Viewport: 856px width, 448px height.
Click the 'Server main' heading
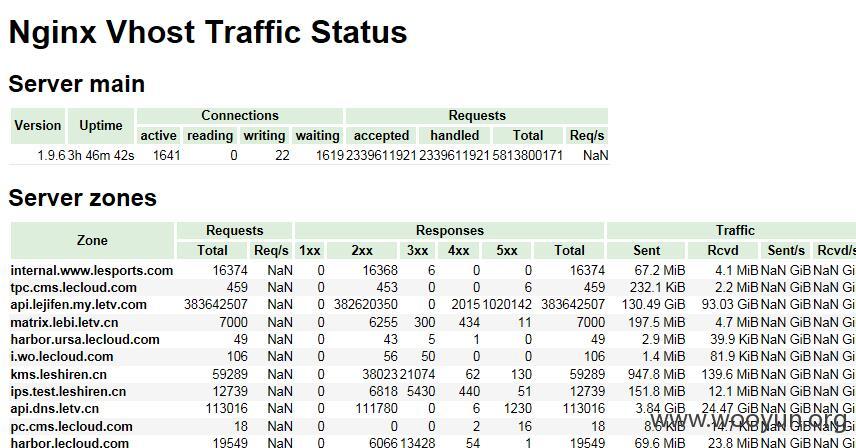[77, 84]
